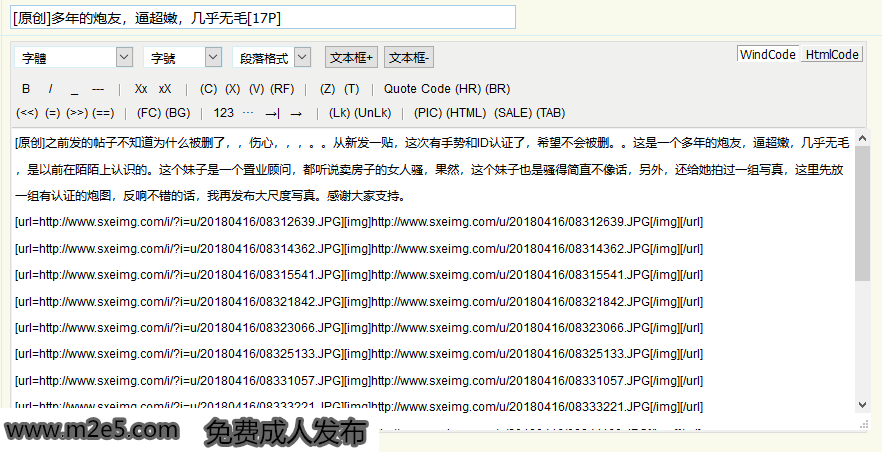Open the 字體 font dropdown

74,57
